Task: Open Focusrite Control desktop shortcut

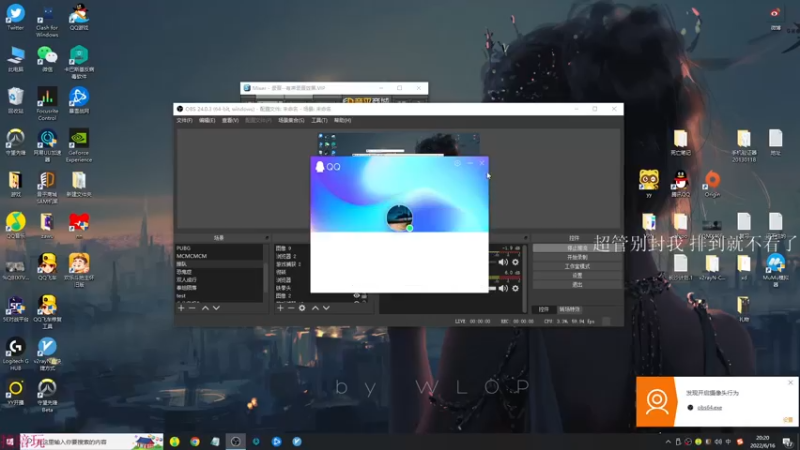Action: pos(47,104)
